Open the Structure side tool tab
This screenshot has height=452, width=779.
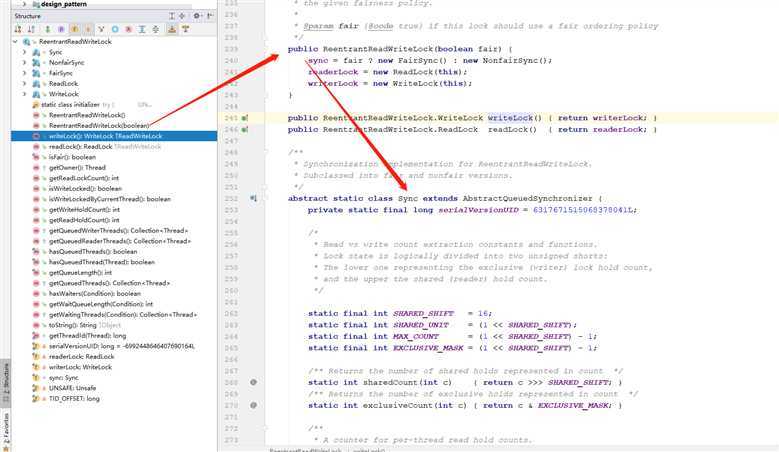[x=6, y=381]
